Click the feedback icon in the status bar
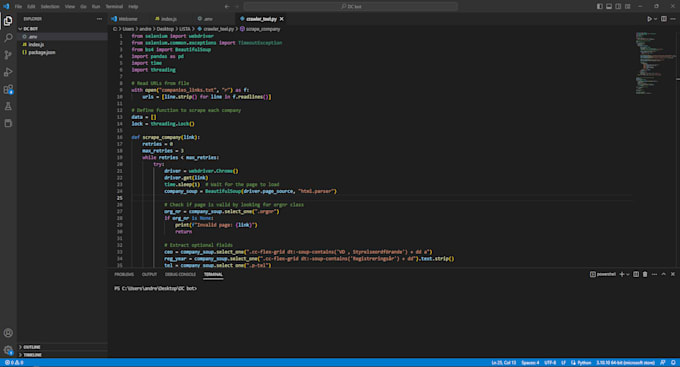Viewport: 680px width, 367px height. 663,363
